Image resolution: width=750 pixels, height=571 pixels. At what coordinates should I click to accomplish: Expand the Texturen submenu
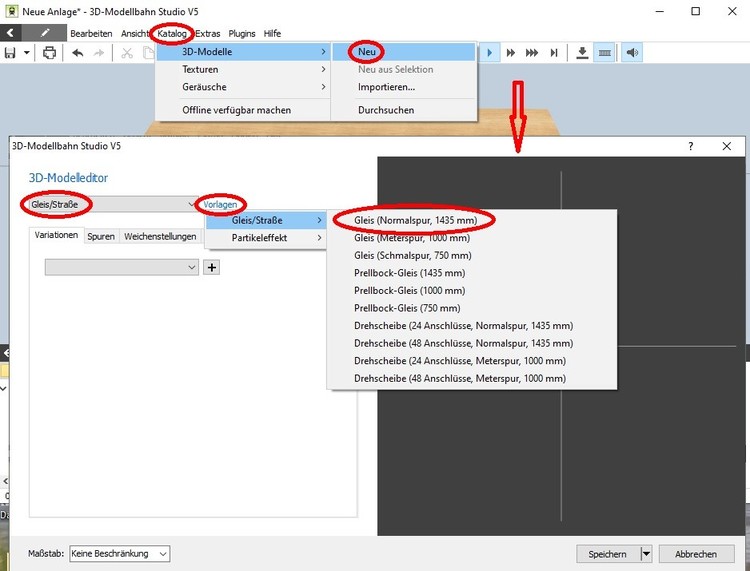click(243, 69)
